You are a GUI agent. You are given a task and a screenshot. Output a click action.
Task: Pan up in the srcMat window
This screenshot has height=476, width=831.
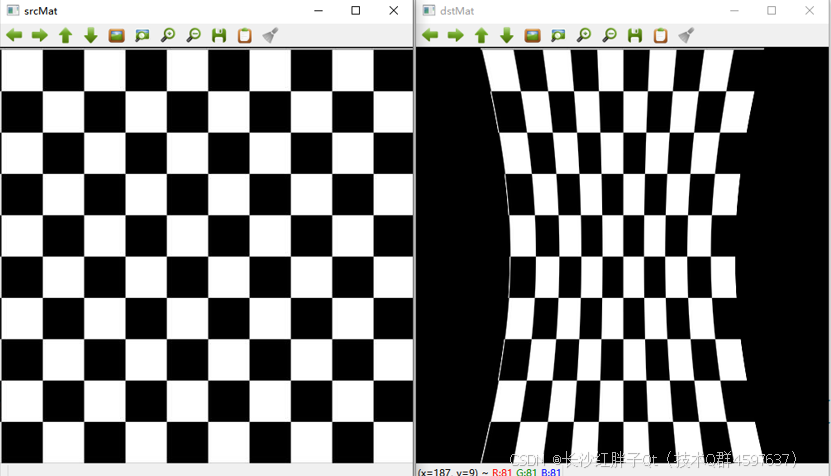(x=66, y=35)
